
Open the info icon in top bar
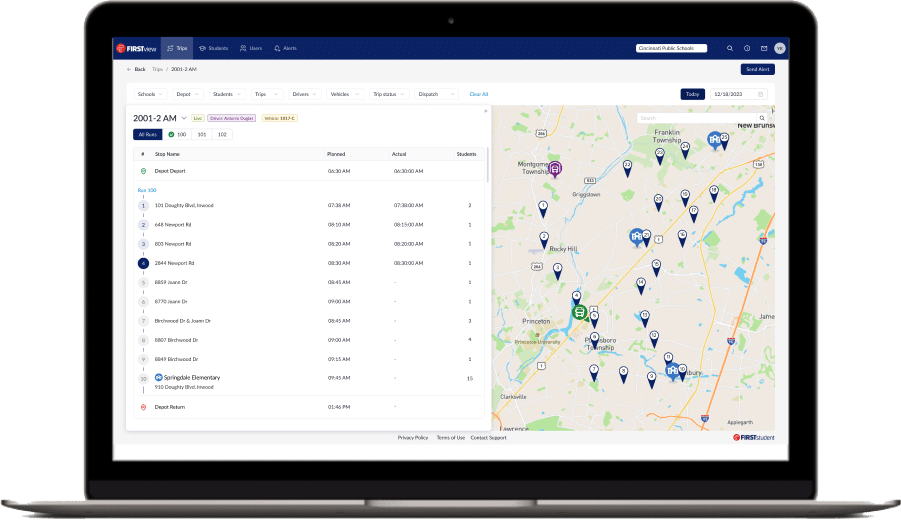[x=747, y=48]
